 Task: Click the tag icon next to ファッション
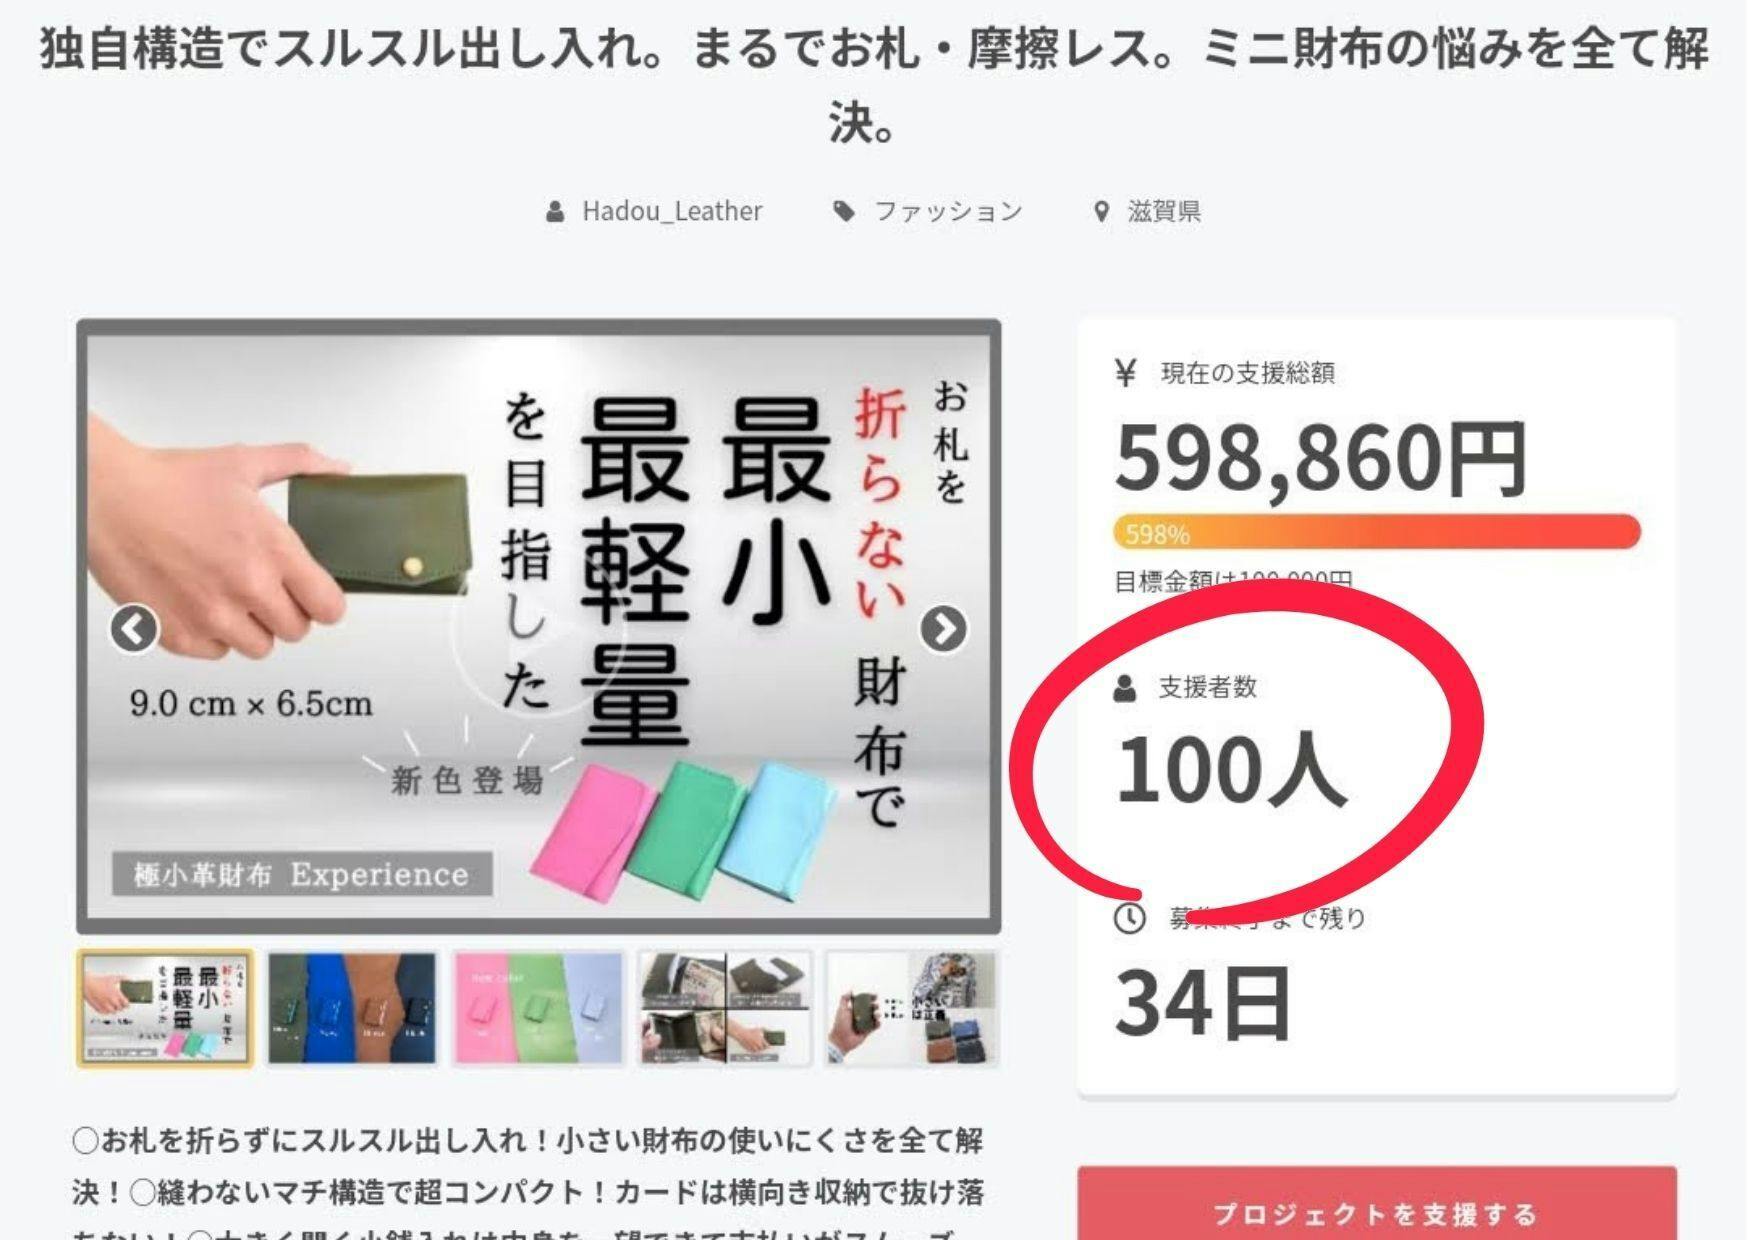click(845, 212)
